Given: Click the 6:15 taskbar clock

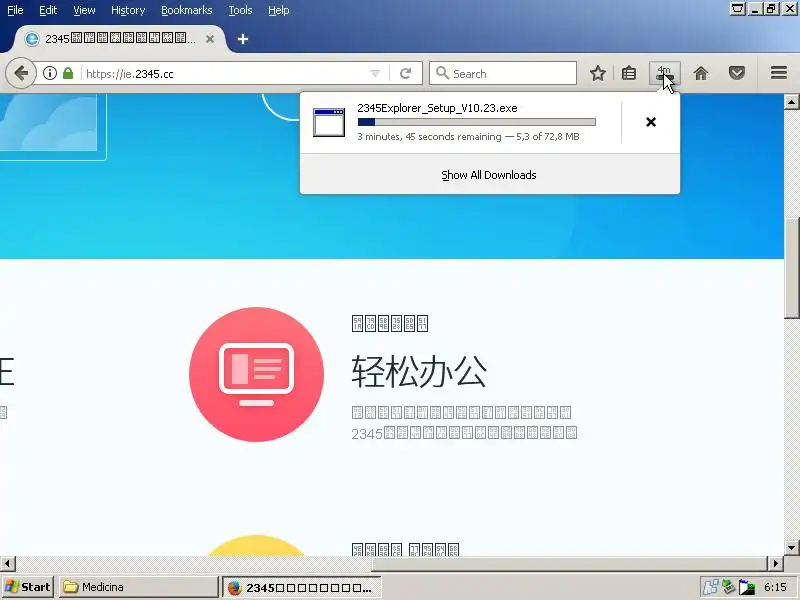Looking at the screenshot, I should coord(775,587).
